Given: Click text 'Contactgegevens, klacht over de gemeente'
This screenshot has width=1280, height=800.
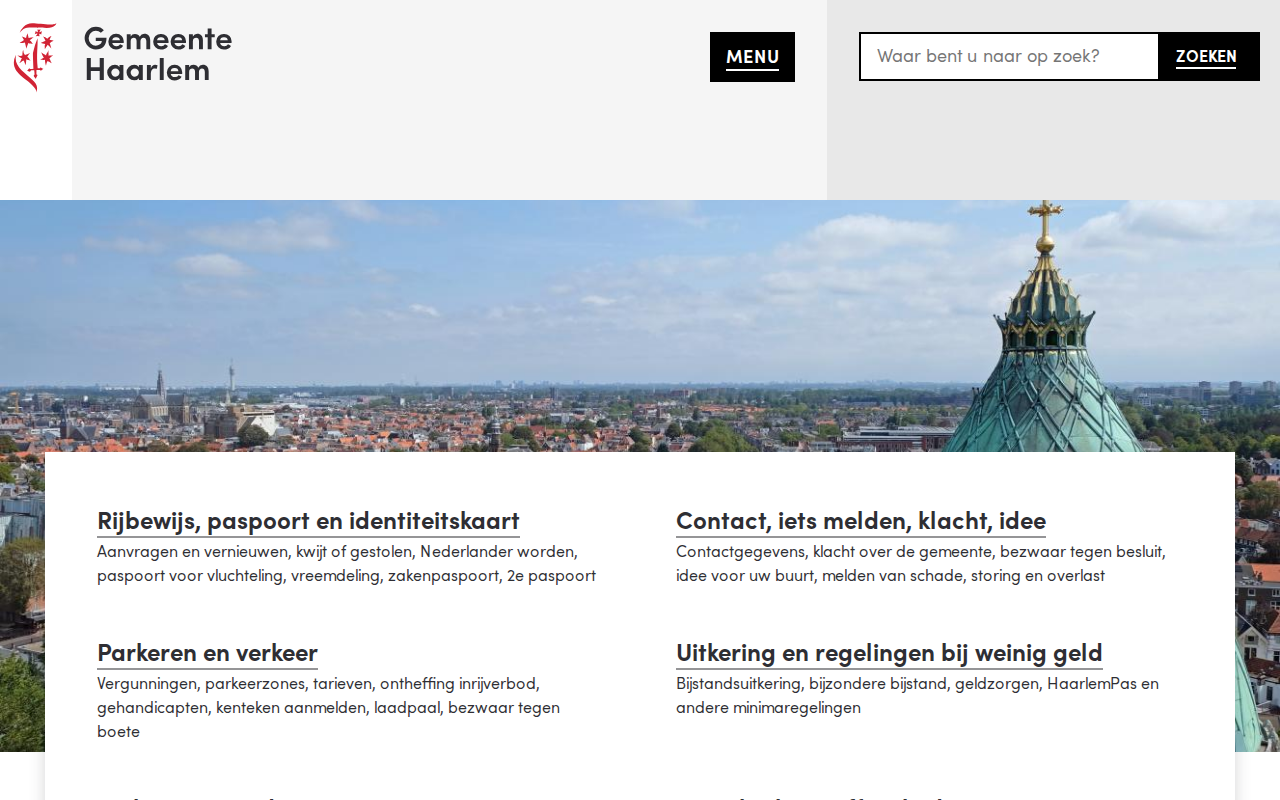Looking at the screenshot, I should click(834, 552).
